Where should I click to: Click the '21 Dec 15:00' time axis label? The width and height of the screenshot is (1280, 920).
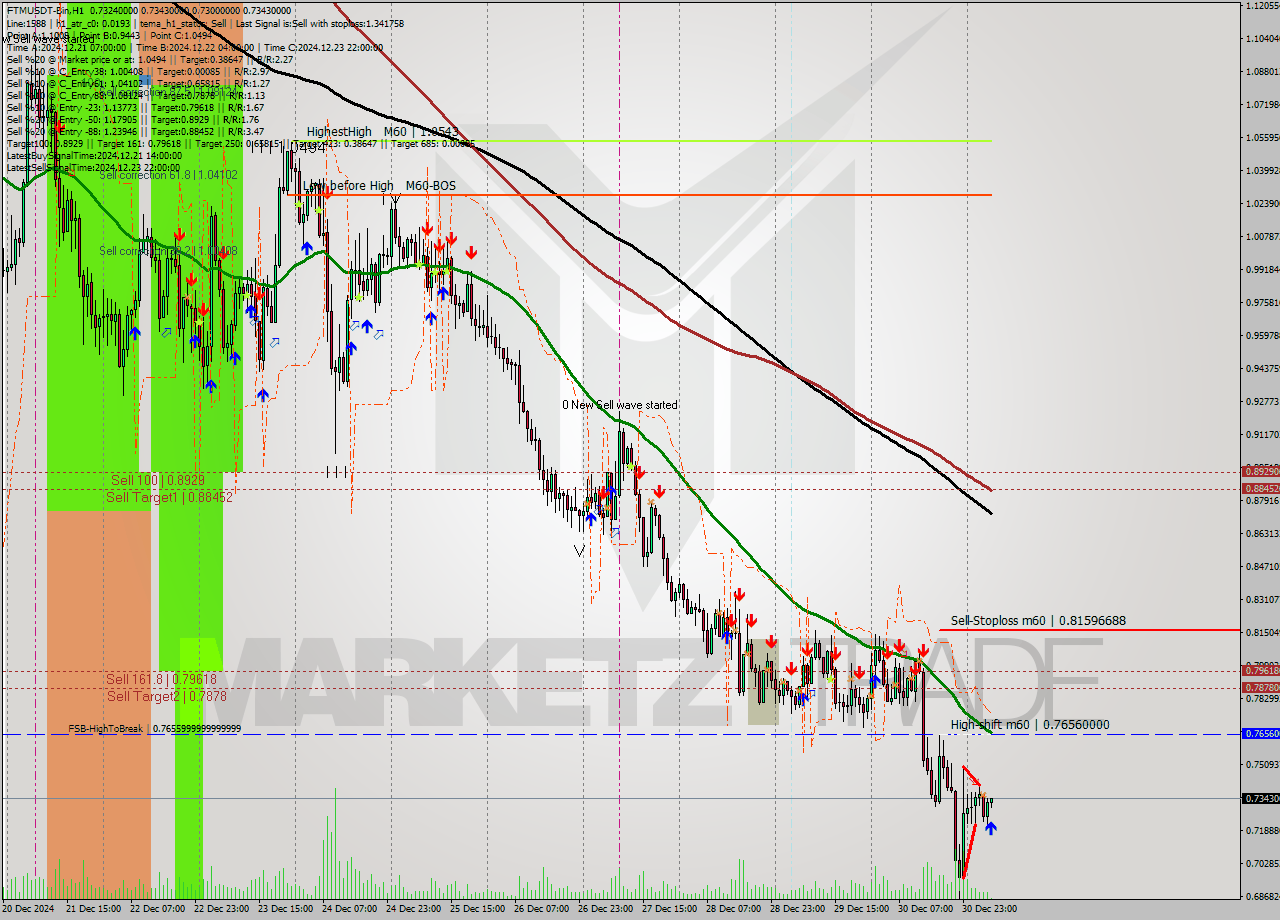pyautogui.click(x=94, y=909)
